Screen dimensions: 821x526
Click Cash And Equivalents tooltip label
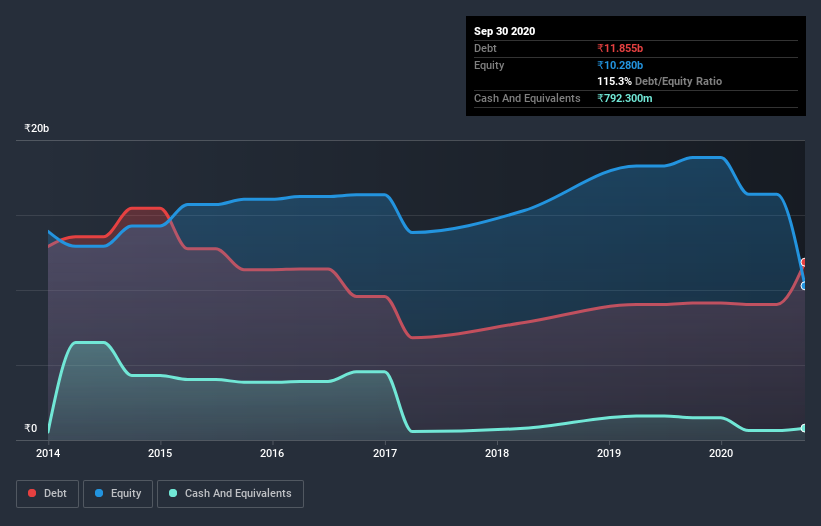tap(527, 98)
